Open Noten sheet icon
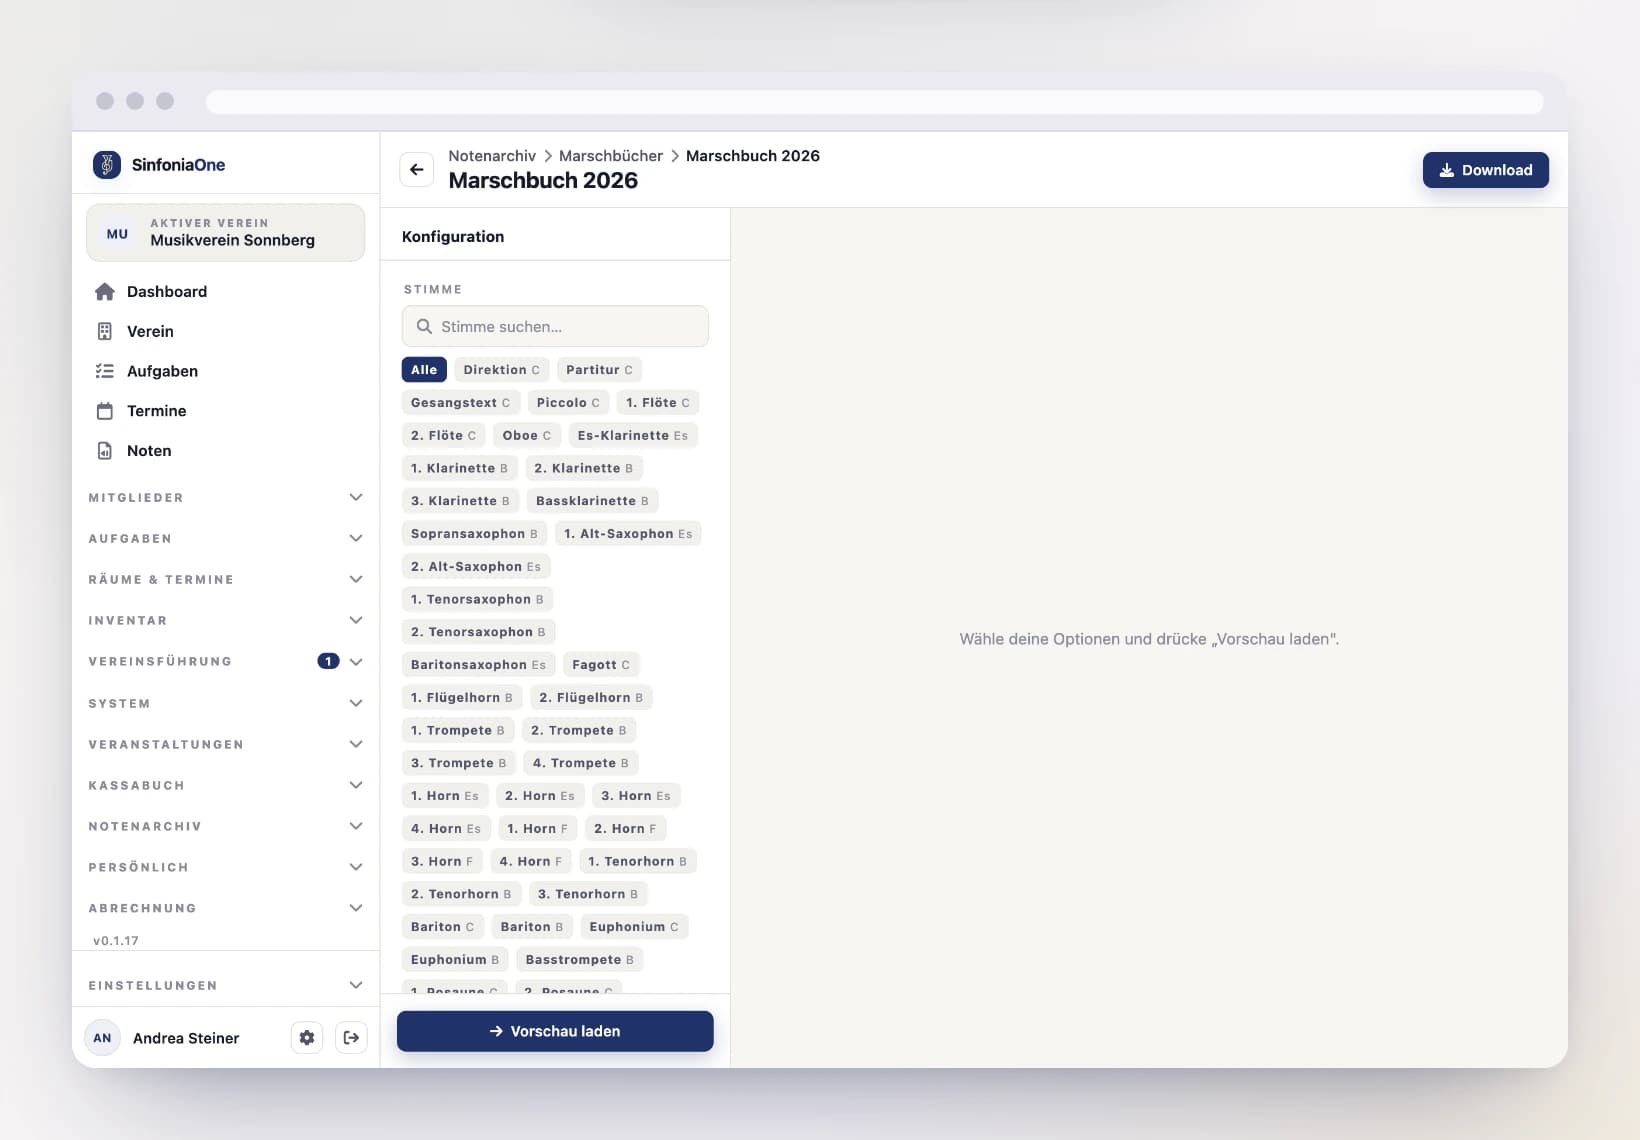This screenshot has height=1140, width=1640. click(105, 451)
